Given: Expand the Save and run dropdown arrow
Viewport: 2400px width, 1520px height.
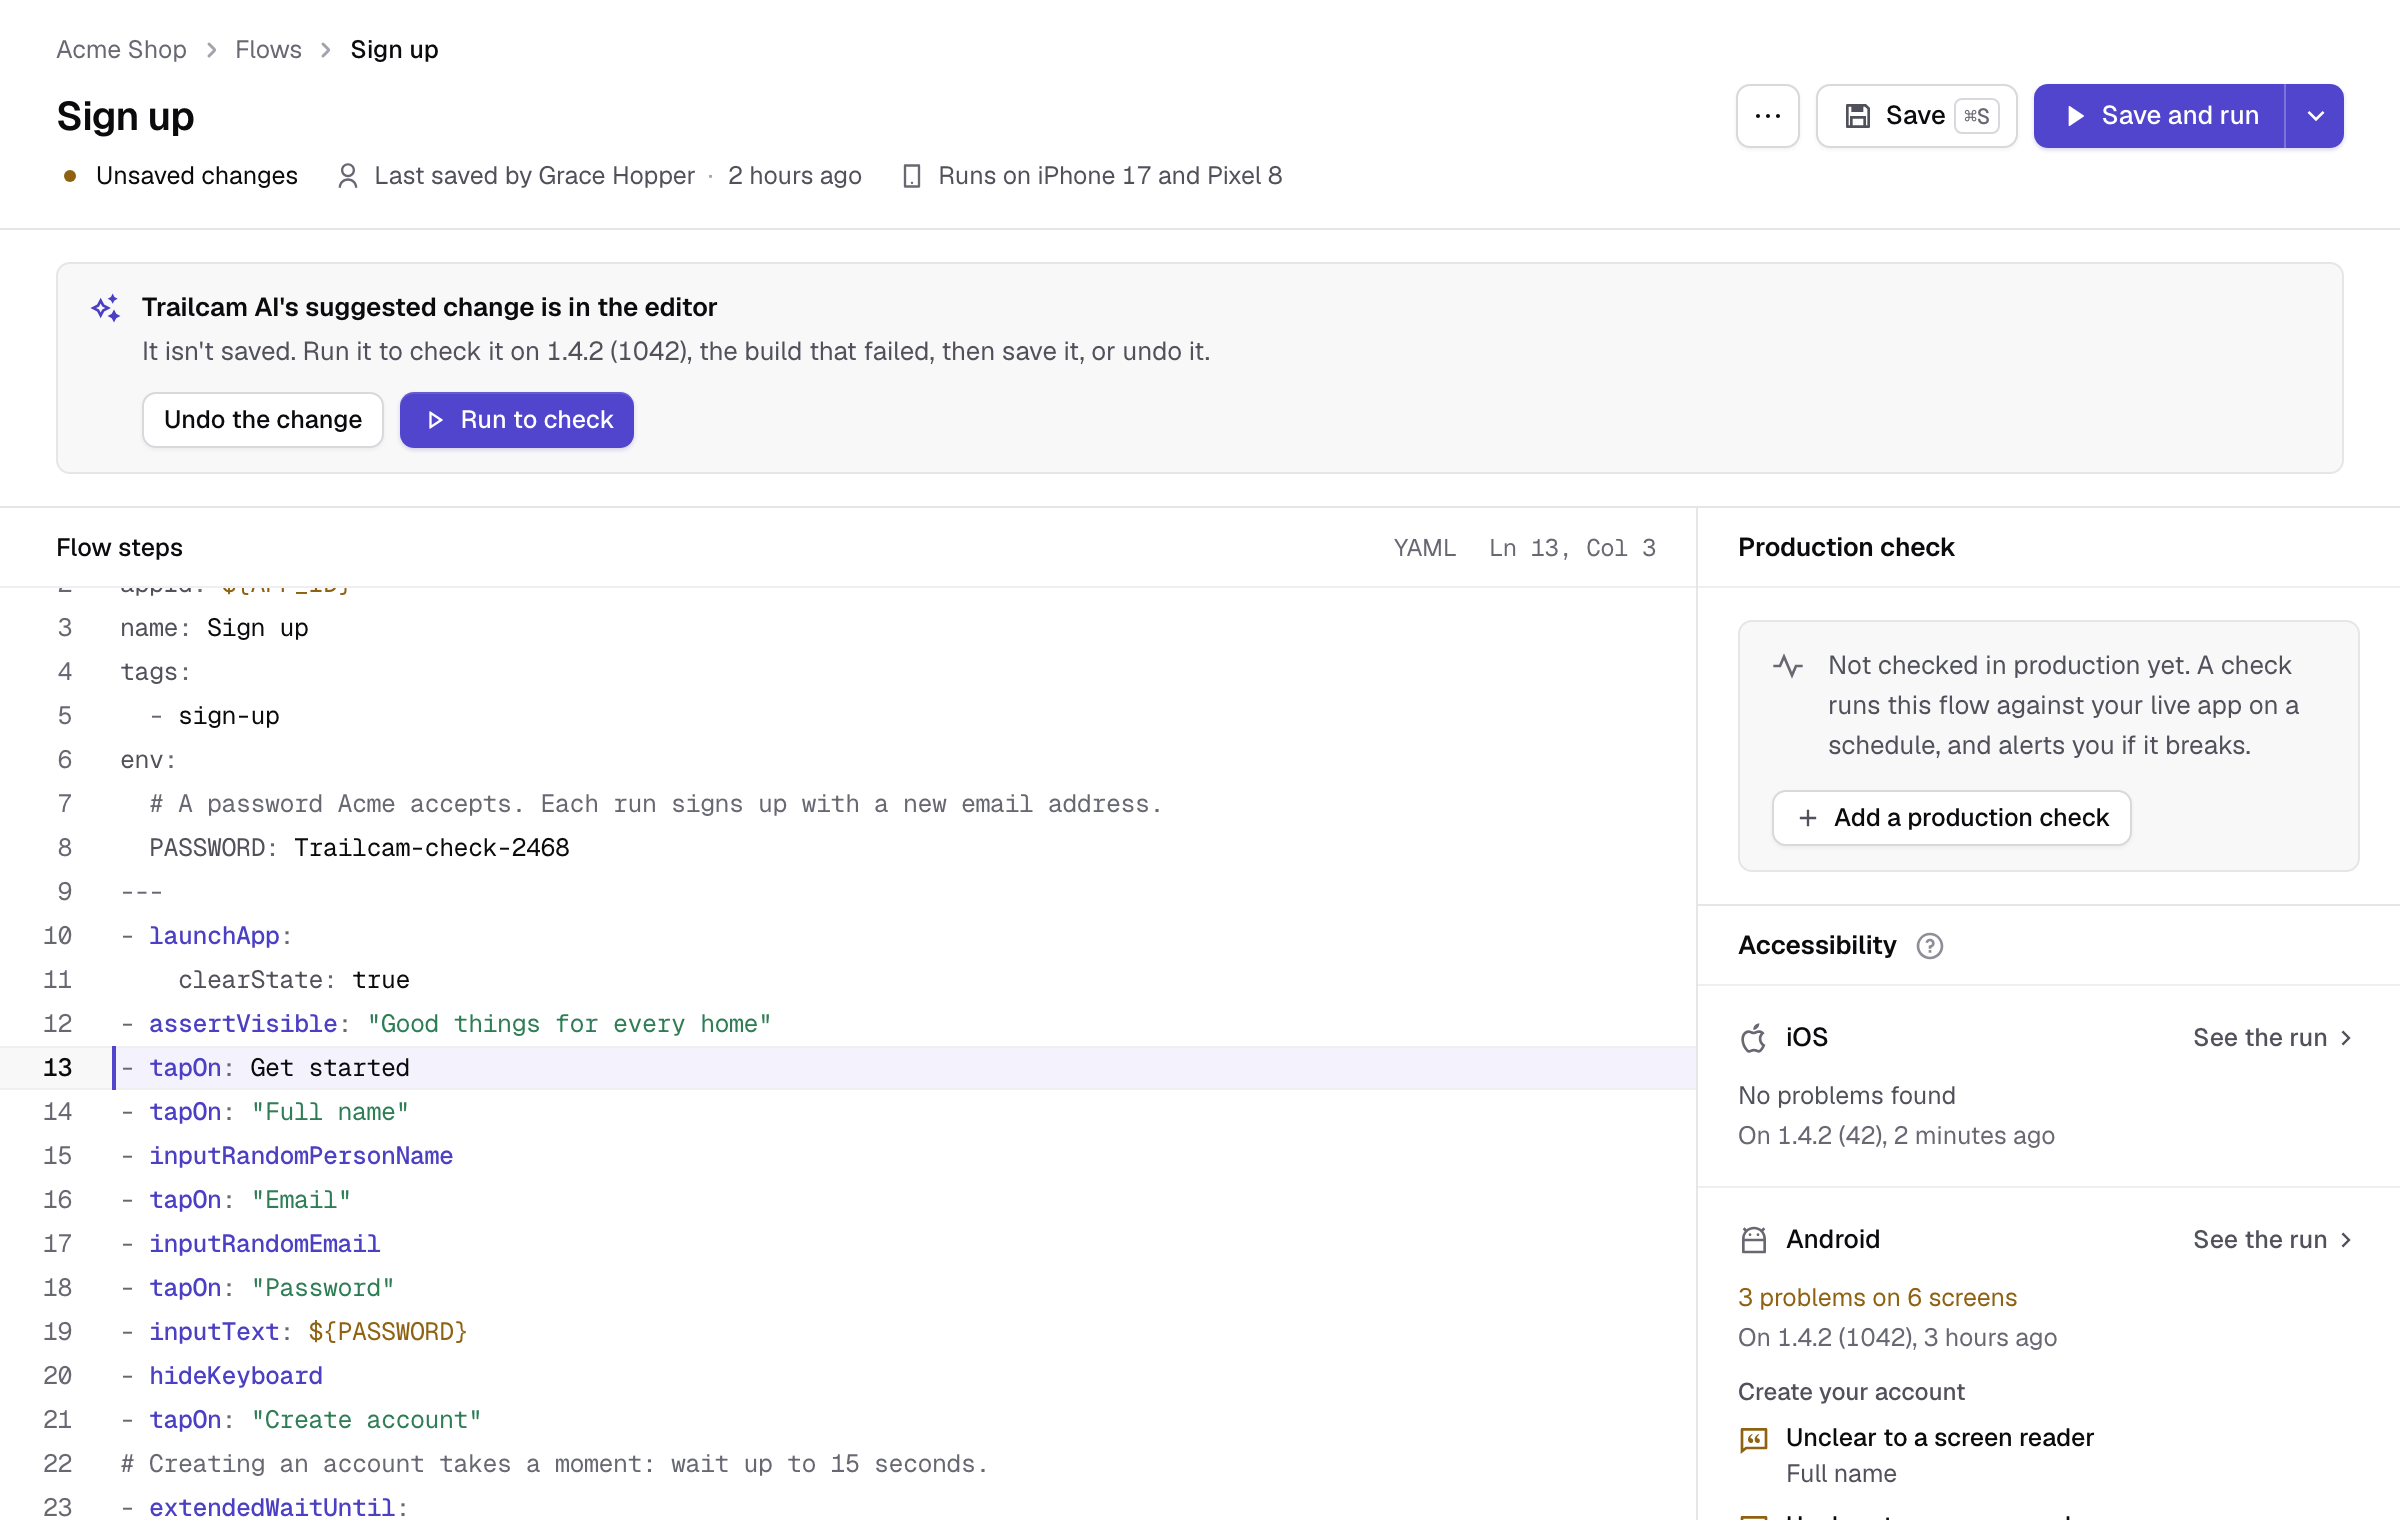Looking at the screenshot, I should pyautogui.click(x=2315, y=116).
